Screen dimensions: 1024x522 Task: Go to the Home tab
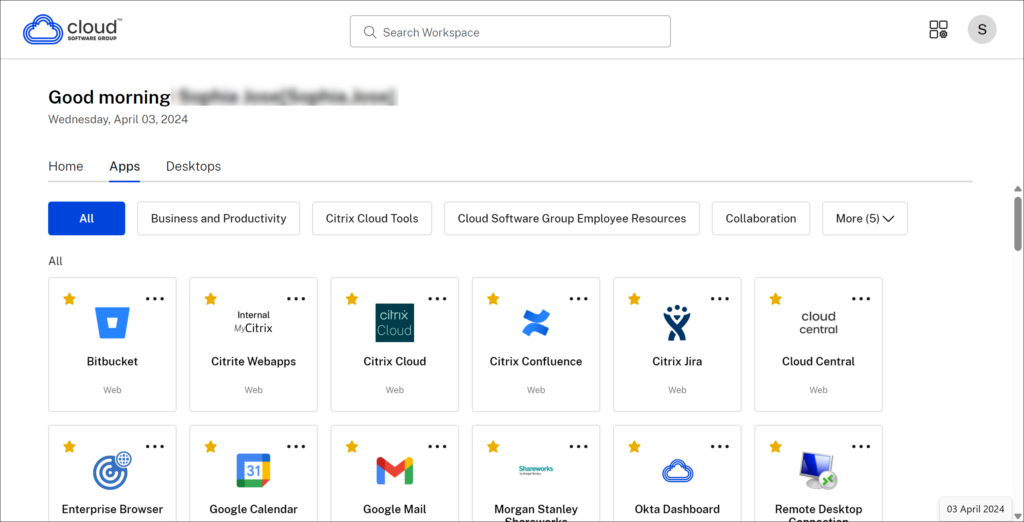click(x=66, y=166)
